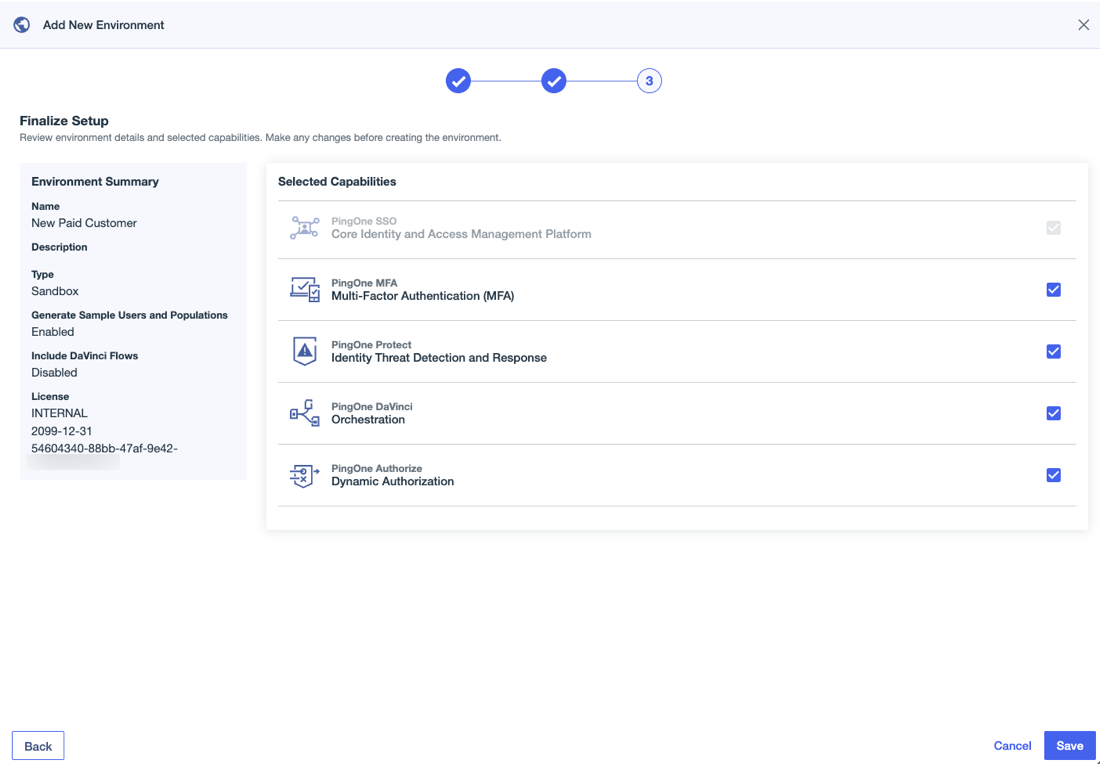This screenshot has width=1100, height=764.
Task: Click the PingOne MFA capability icon
Action: click(x=304, y=290)
